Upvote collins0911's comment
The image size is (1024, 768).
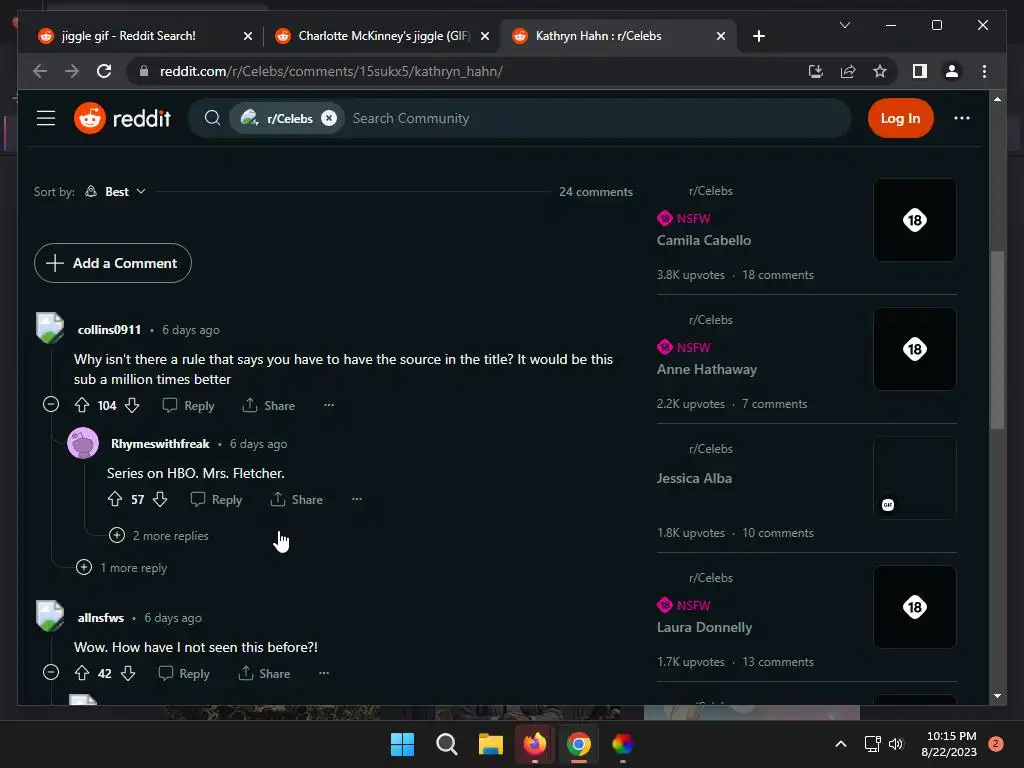pyautogui.click(x=82, y=406)
